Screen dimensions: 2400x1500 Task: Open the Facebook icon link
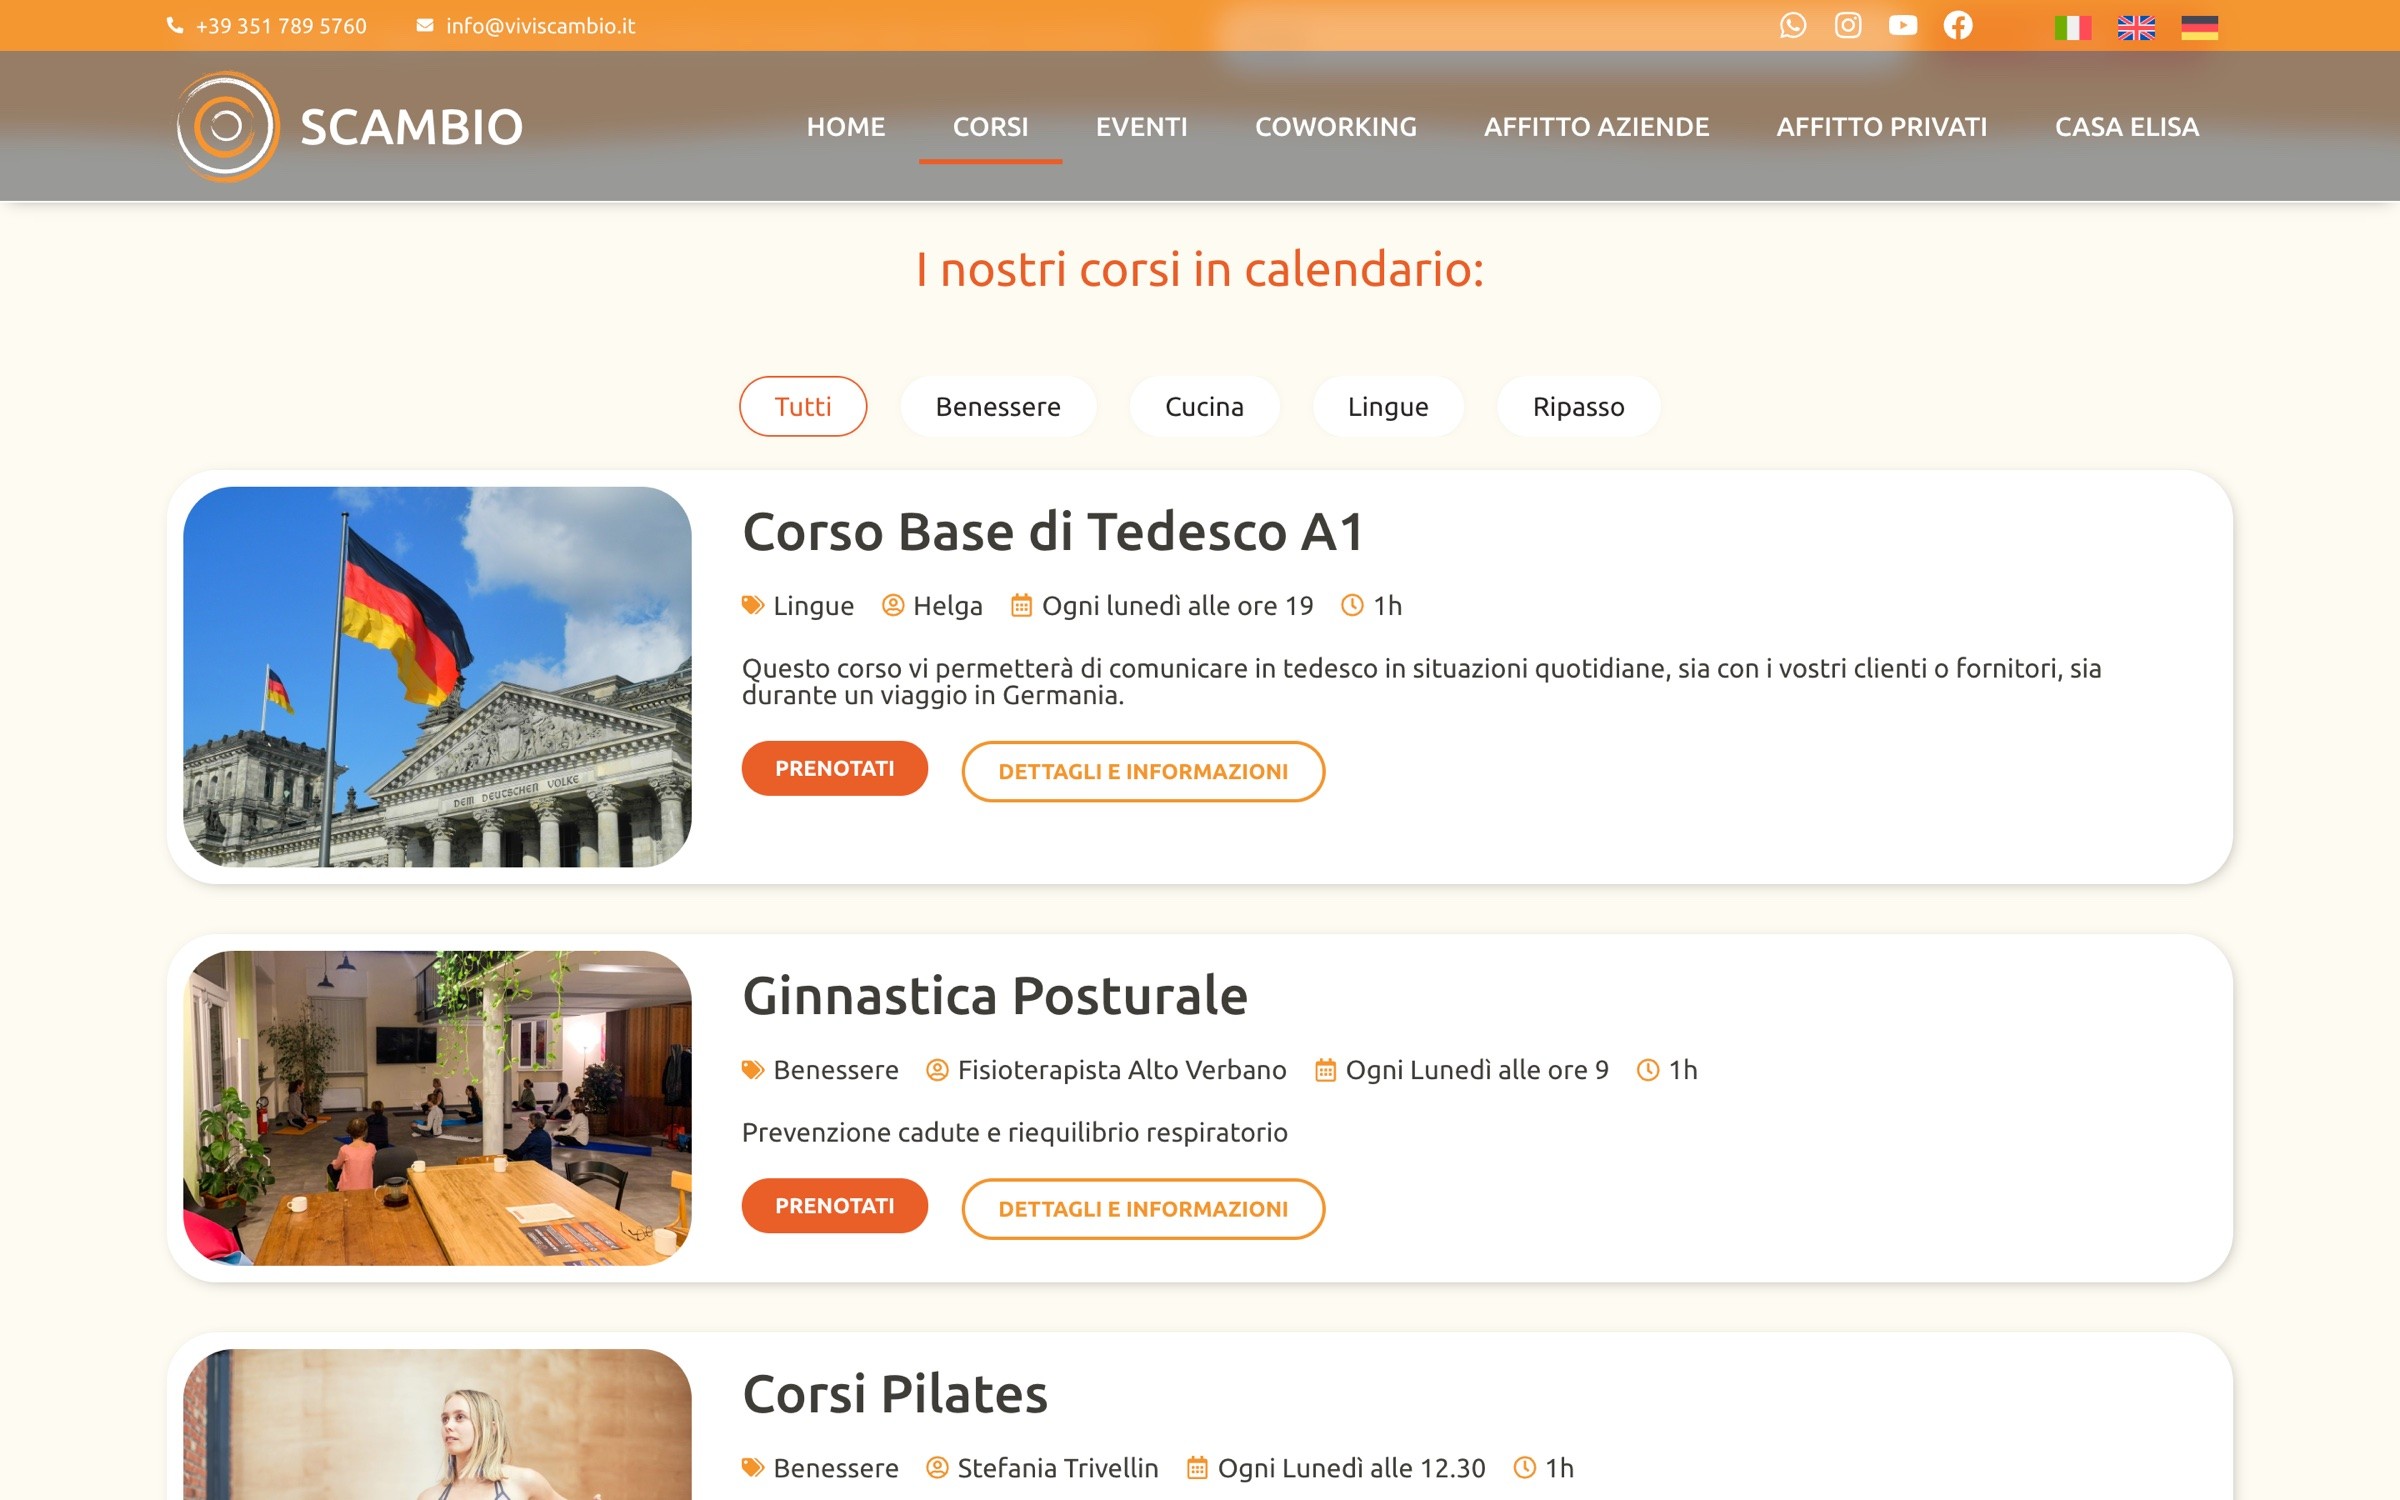1957,25
